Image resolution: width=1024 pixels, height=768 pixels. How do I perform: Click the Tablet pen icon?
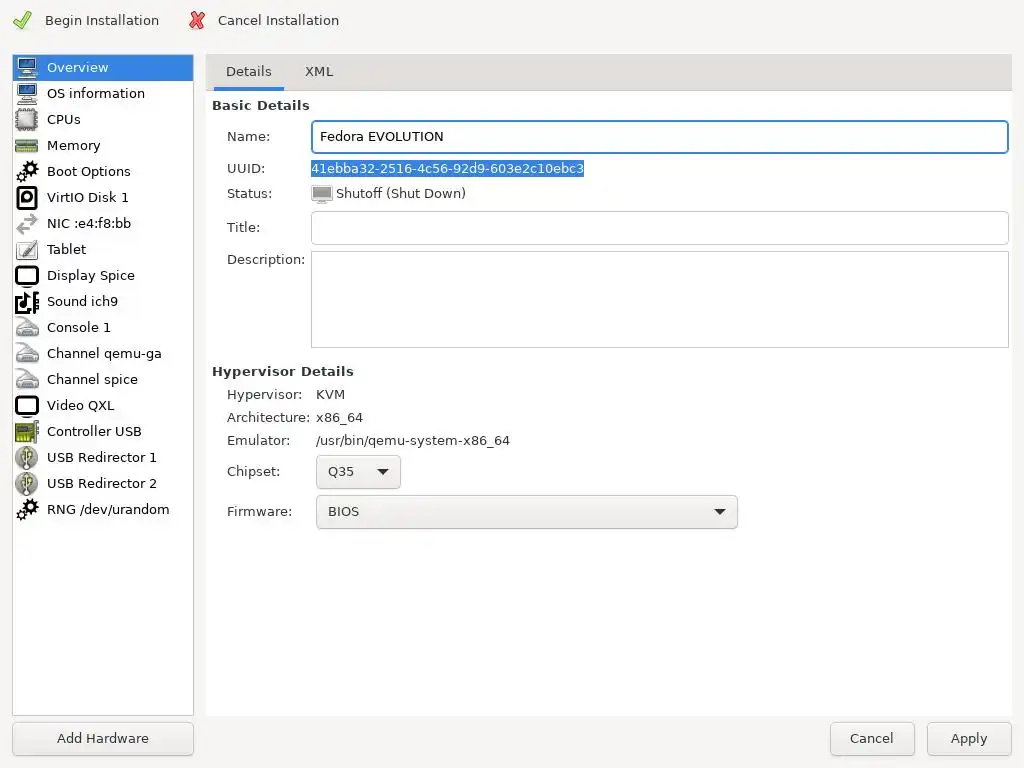click(27, 249)
